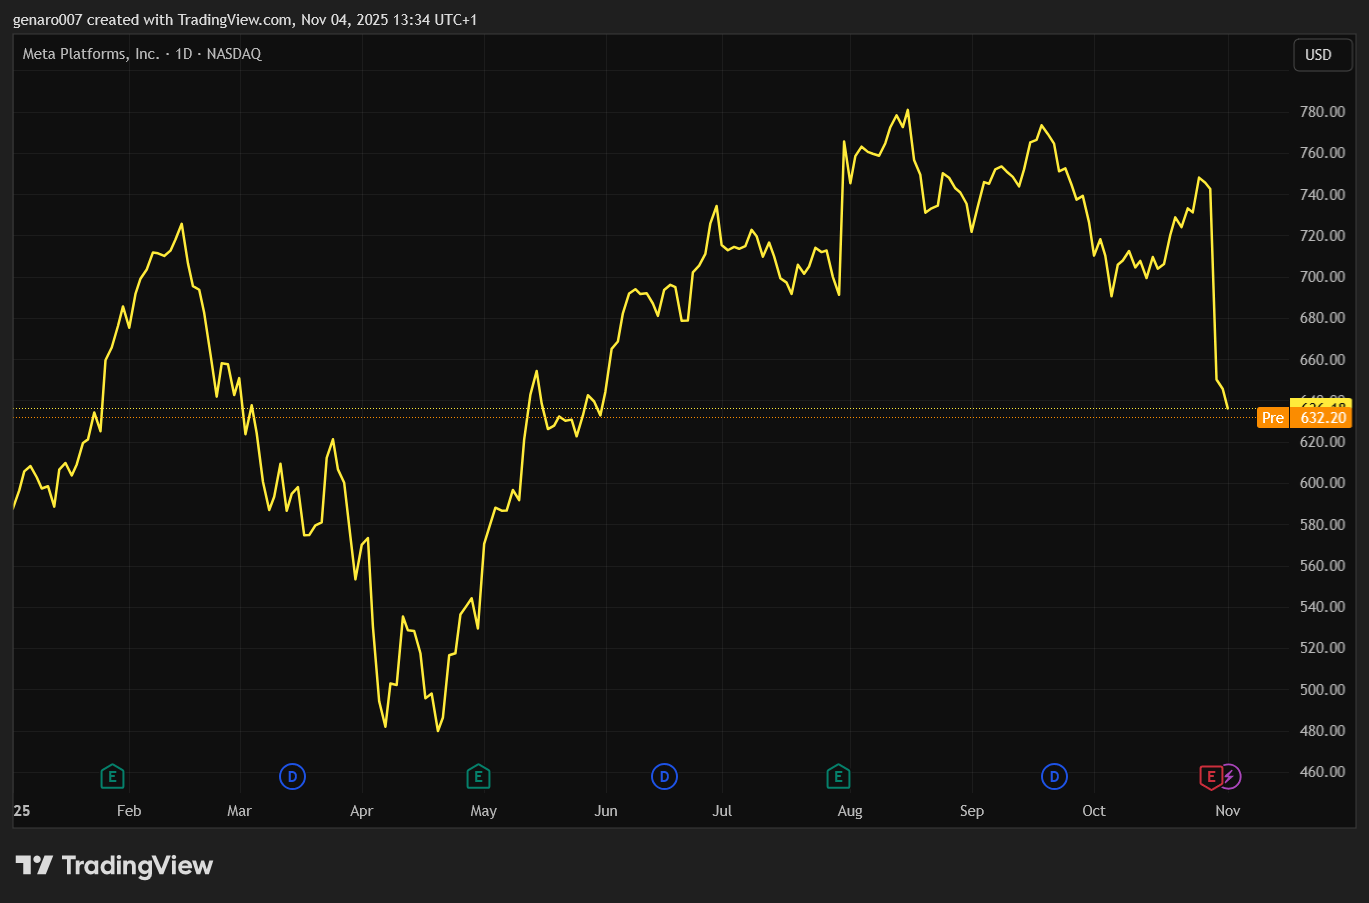This screenshot has width=1369, height=903.
Task: Click the green earnings marker above Feb
Action: 112,776
